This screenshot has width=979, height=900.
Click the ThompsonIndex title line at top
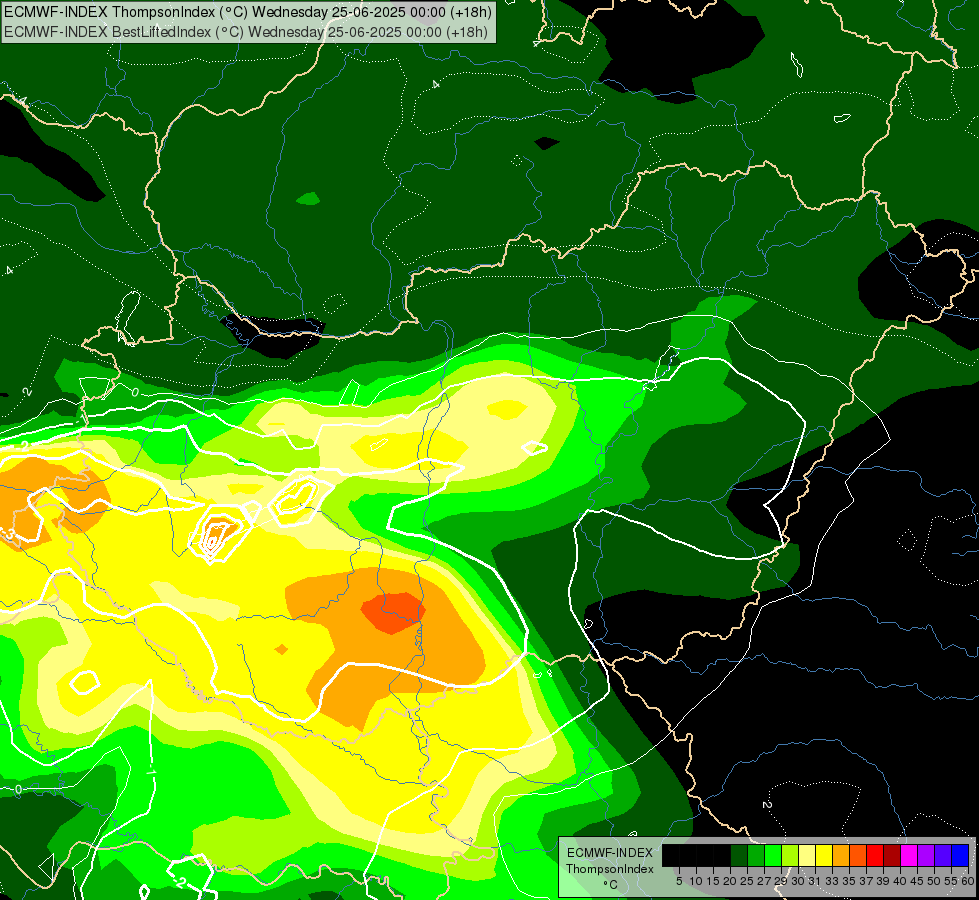pyautogui.click(x=248, y=12)
